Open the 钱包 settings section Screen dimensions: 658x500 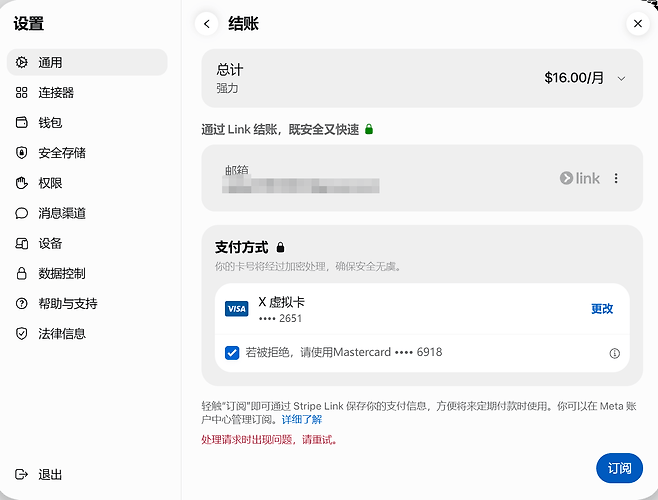(x=87, y=123)
